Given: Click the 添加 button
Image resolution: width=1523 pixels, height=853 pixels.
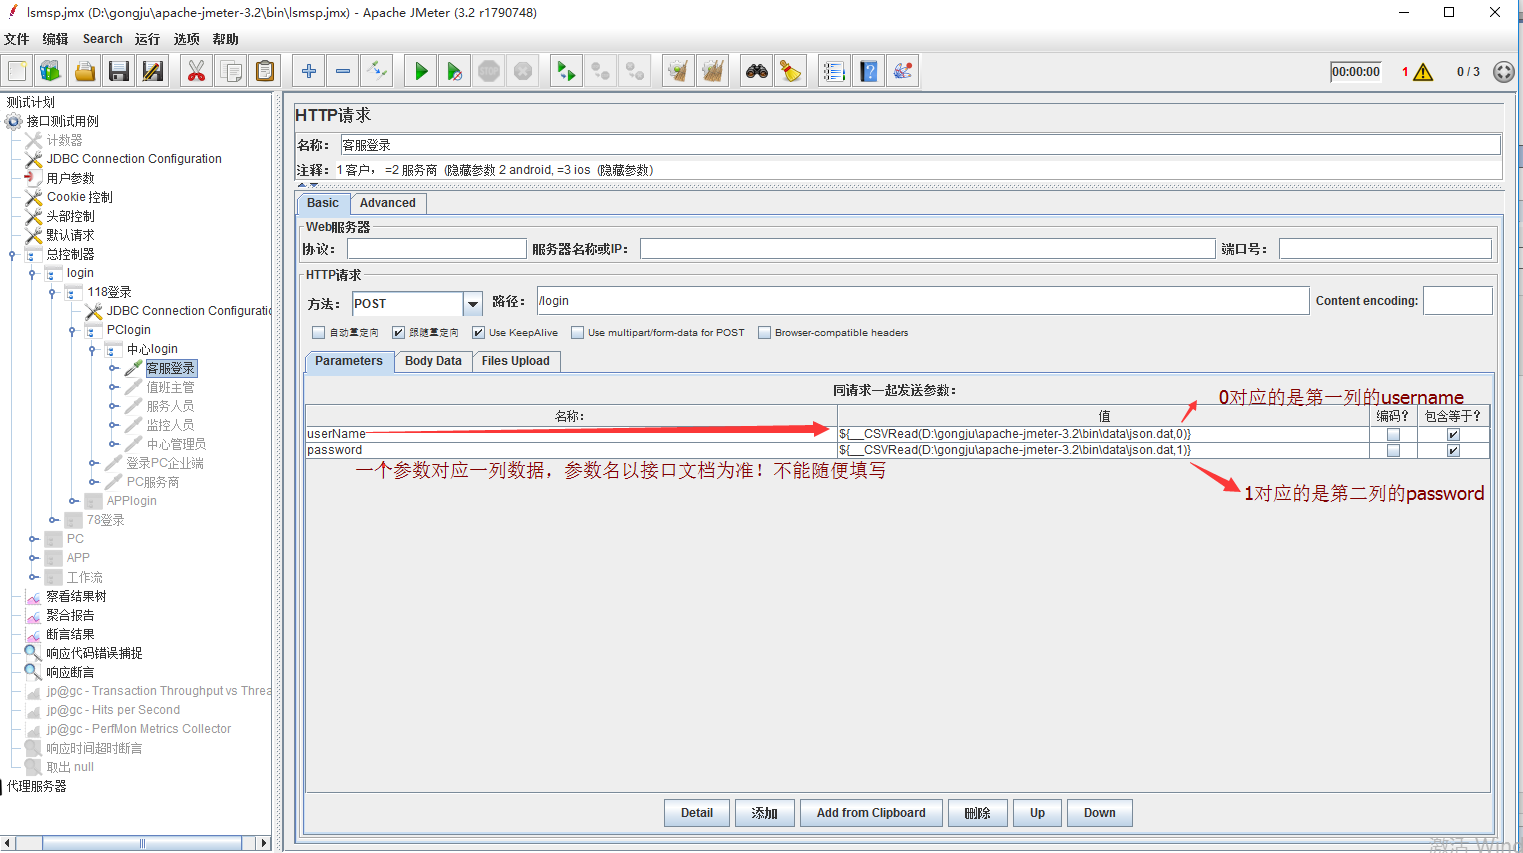Looking at the screenshot, I should click(x=765, y=813).
